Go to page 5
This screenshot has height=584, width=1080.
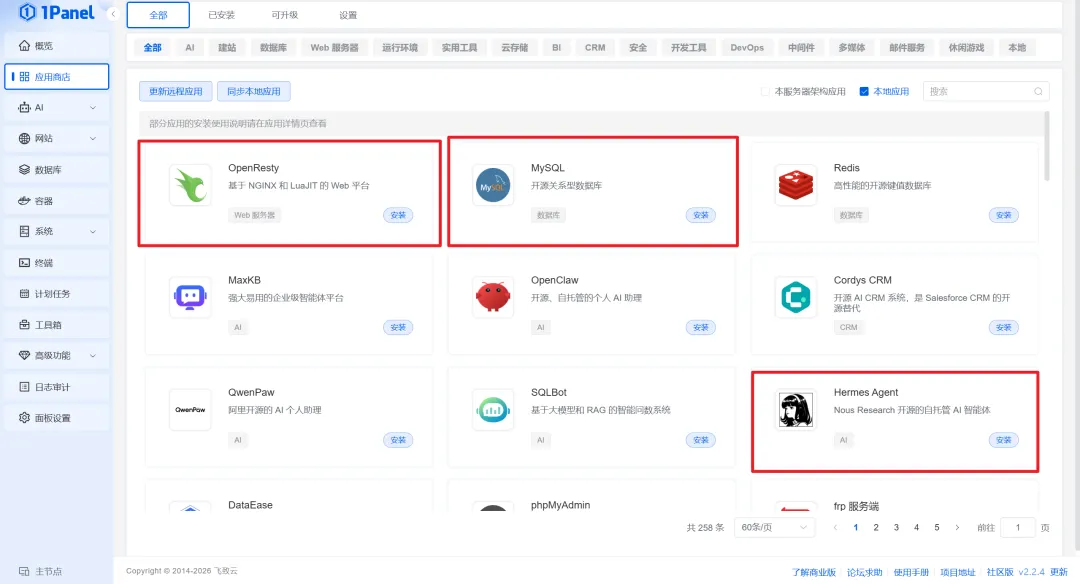937,528
